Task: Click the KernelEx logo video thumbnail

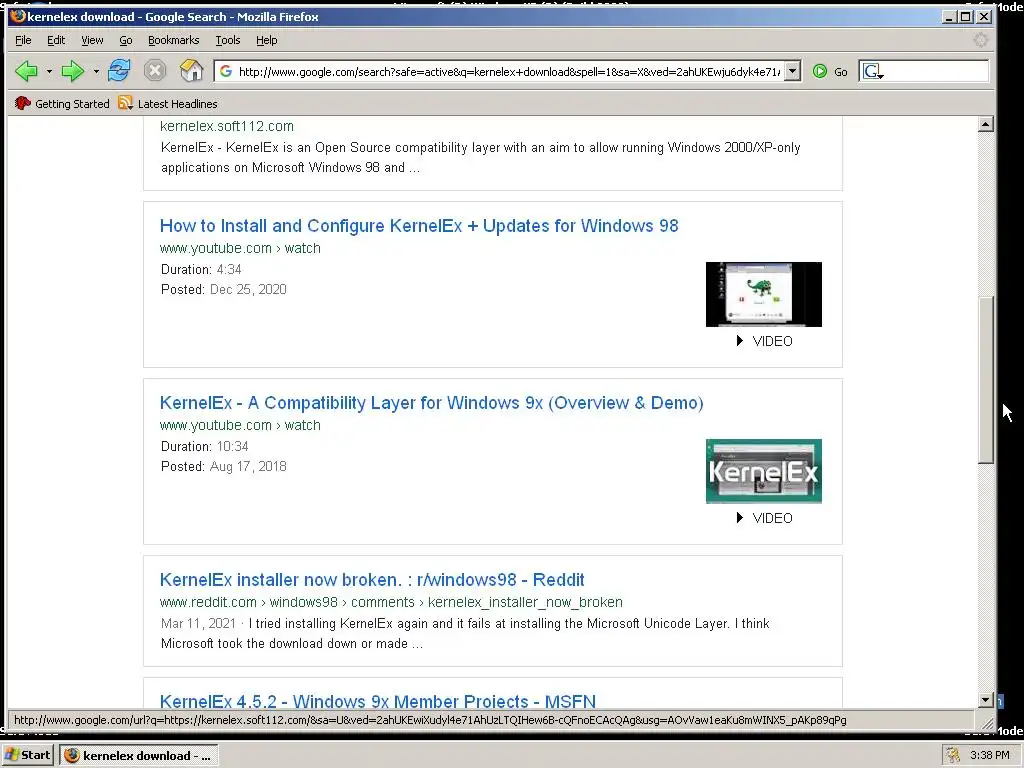Action: (764, 472)
